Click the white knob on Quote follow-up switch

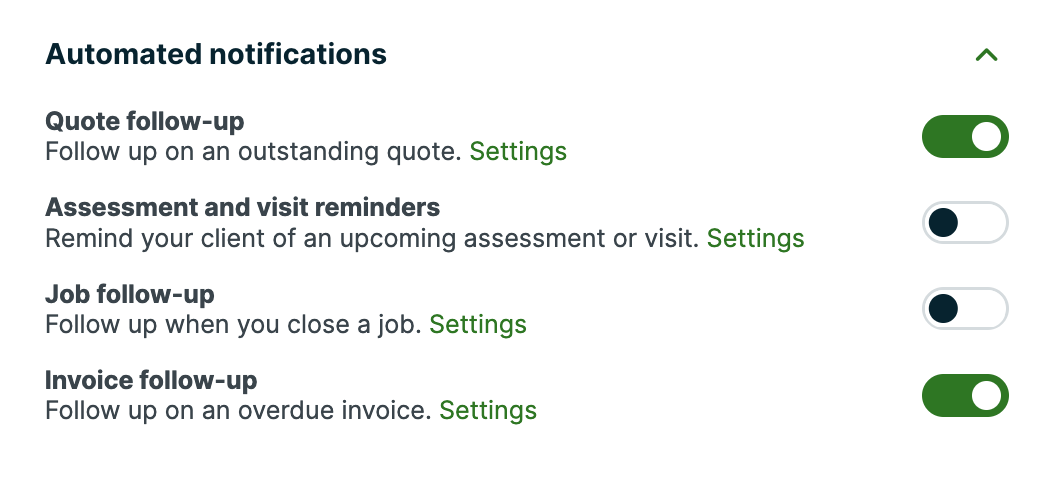click(986, 137)
